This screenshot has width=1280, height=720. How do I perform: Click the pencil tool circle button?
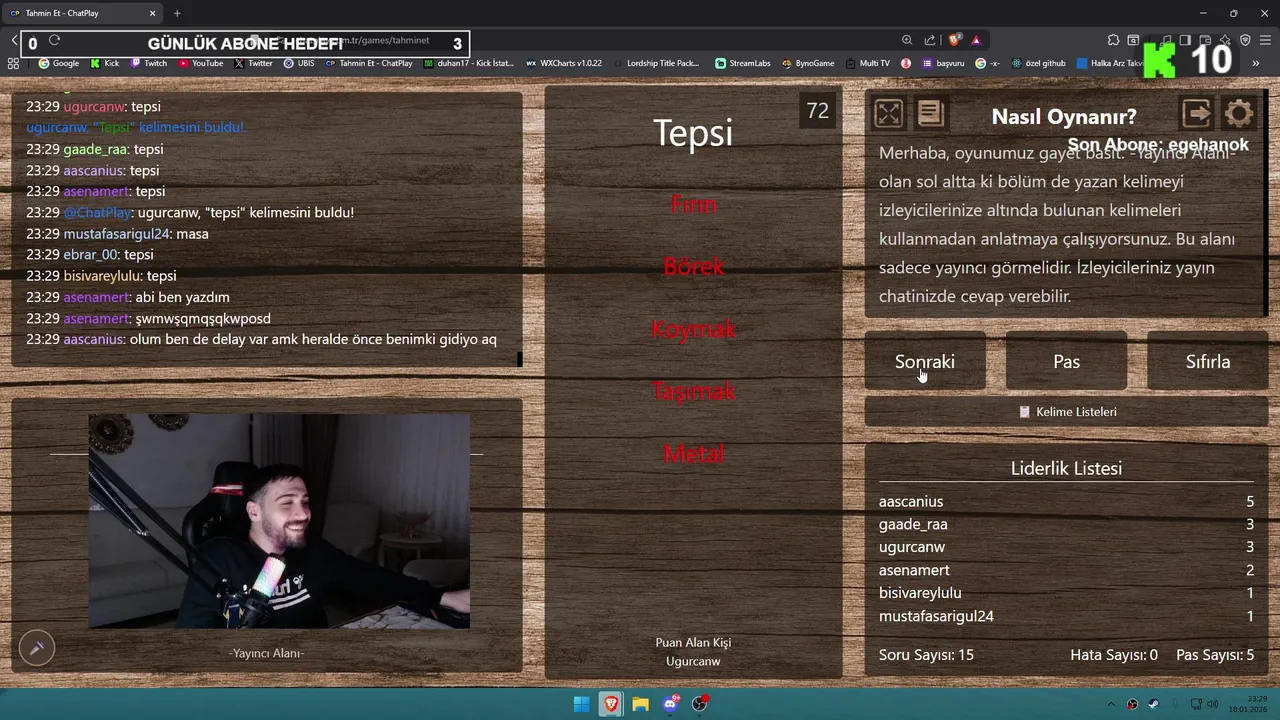tap(37, 648)
